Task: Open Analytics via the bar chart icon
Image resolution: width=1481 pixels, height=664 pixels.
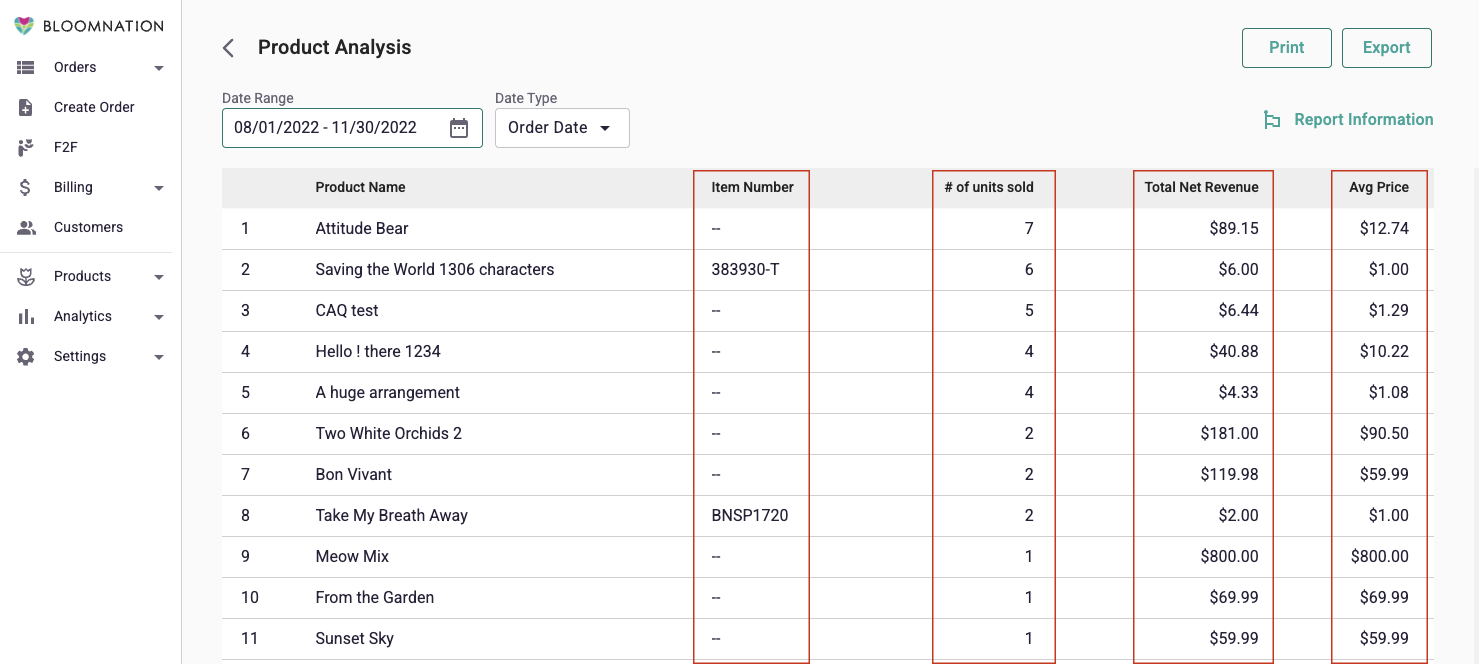Action: [x=26, y=316]
